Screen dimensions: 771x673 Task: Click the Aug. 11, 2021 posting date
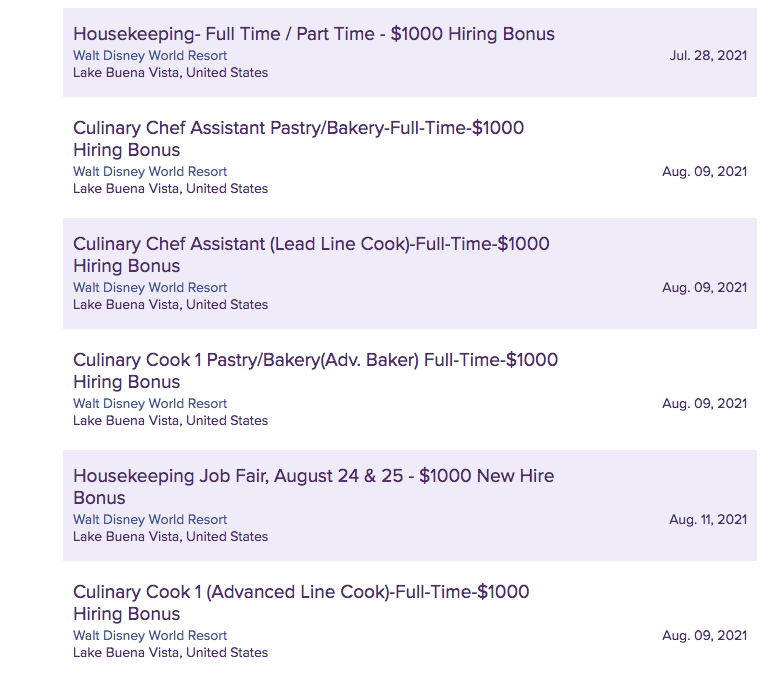tap(708, 520)
